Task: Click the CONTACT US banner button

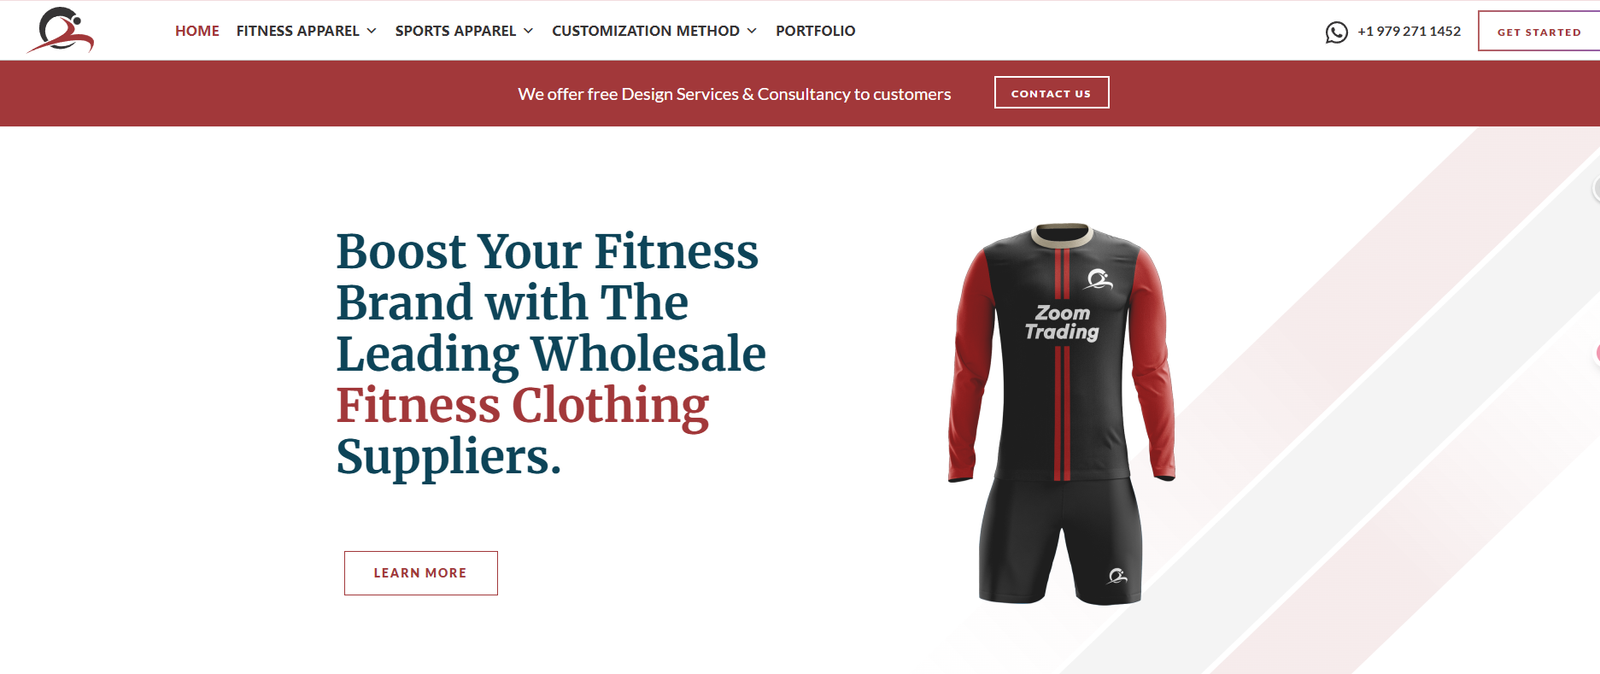Action: point(1051,93)
